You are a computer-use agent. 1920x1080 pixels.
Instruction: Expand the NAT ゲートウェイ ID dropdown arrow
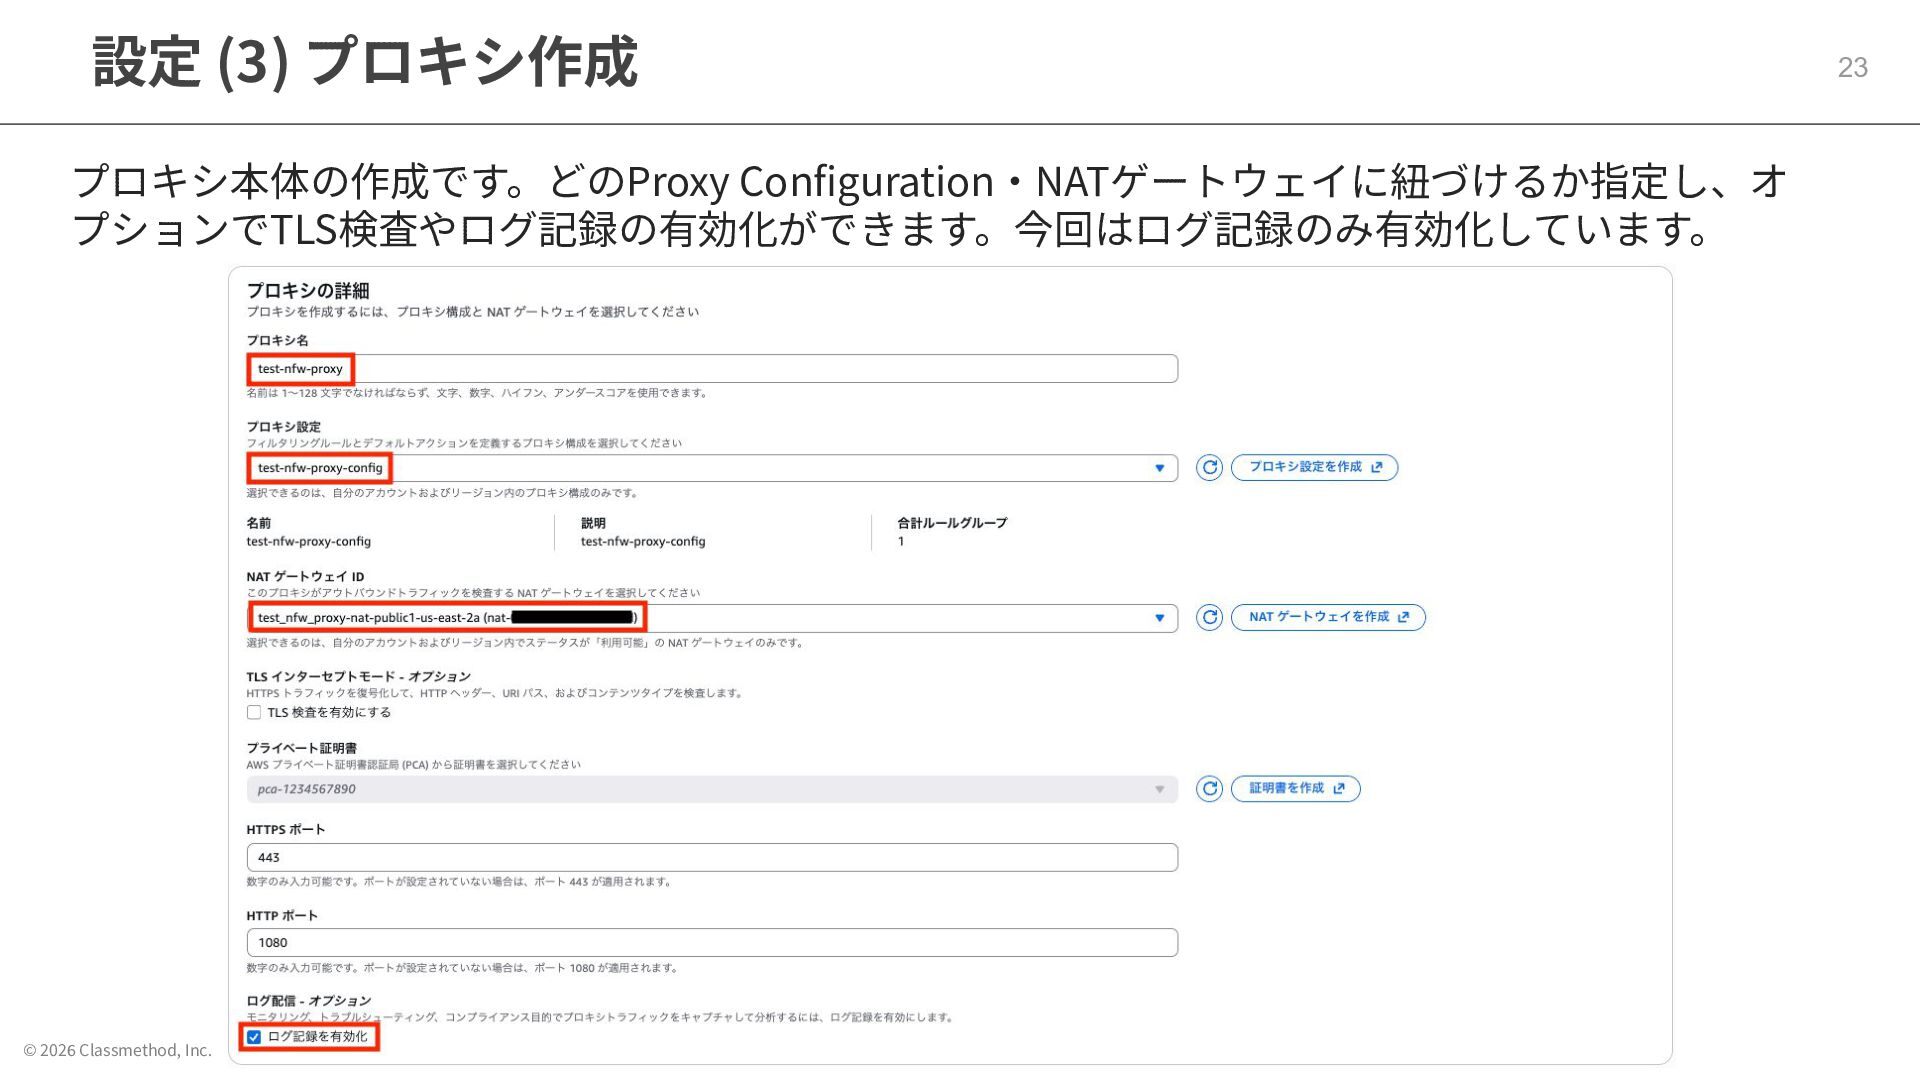pyautogui.click(x=1159, y=618)
